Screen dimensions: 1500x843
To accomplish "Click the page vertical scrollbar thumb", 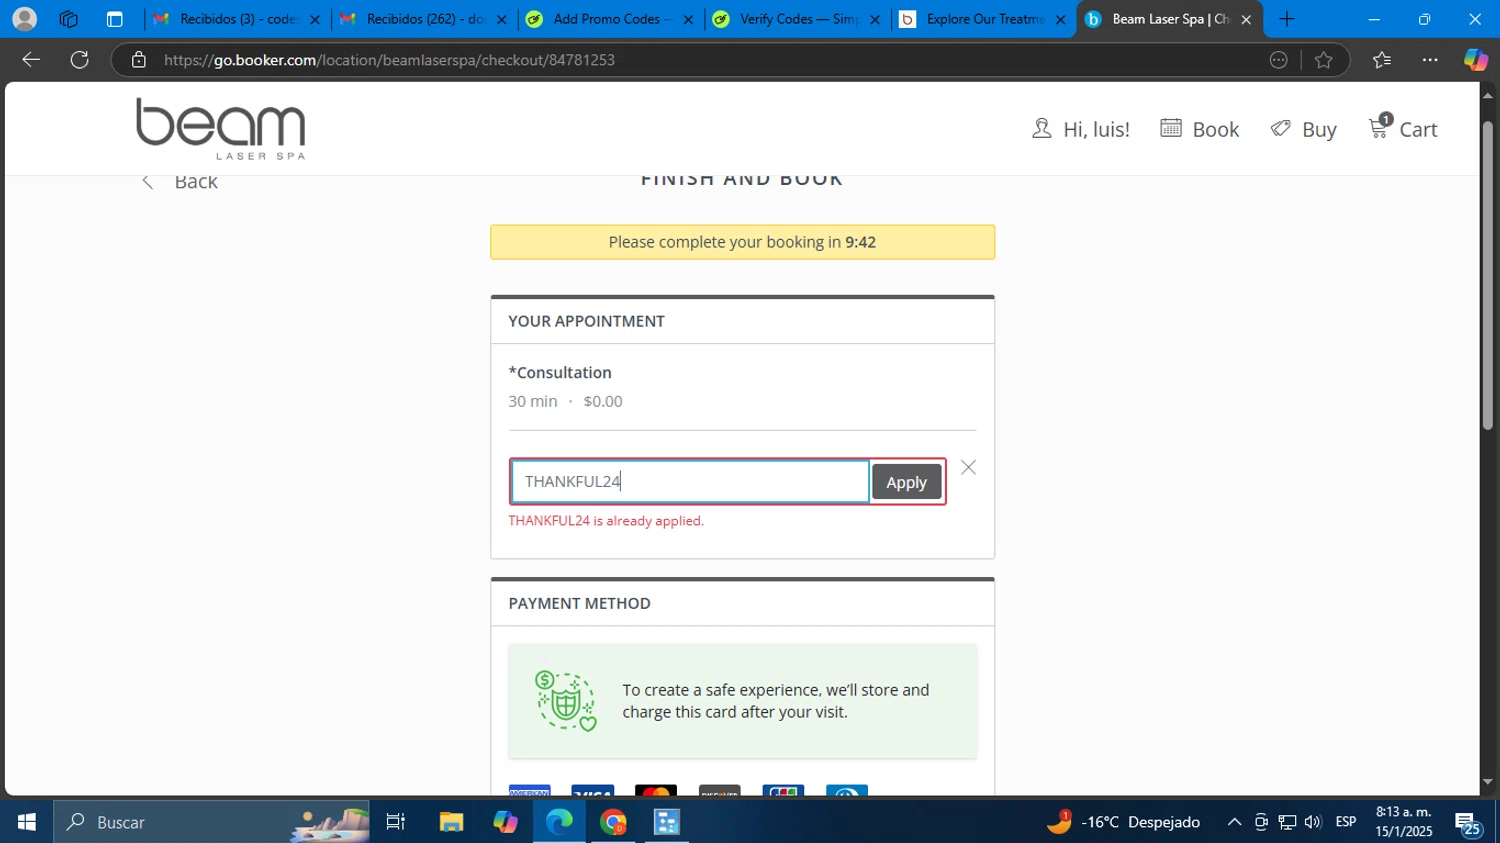I will coord(1488,275).
